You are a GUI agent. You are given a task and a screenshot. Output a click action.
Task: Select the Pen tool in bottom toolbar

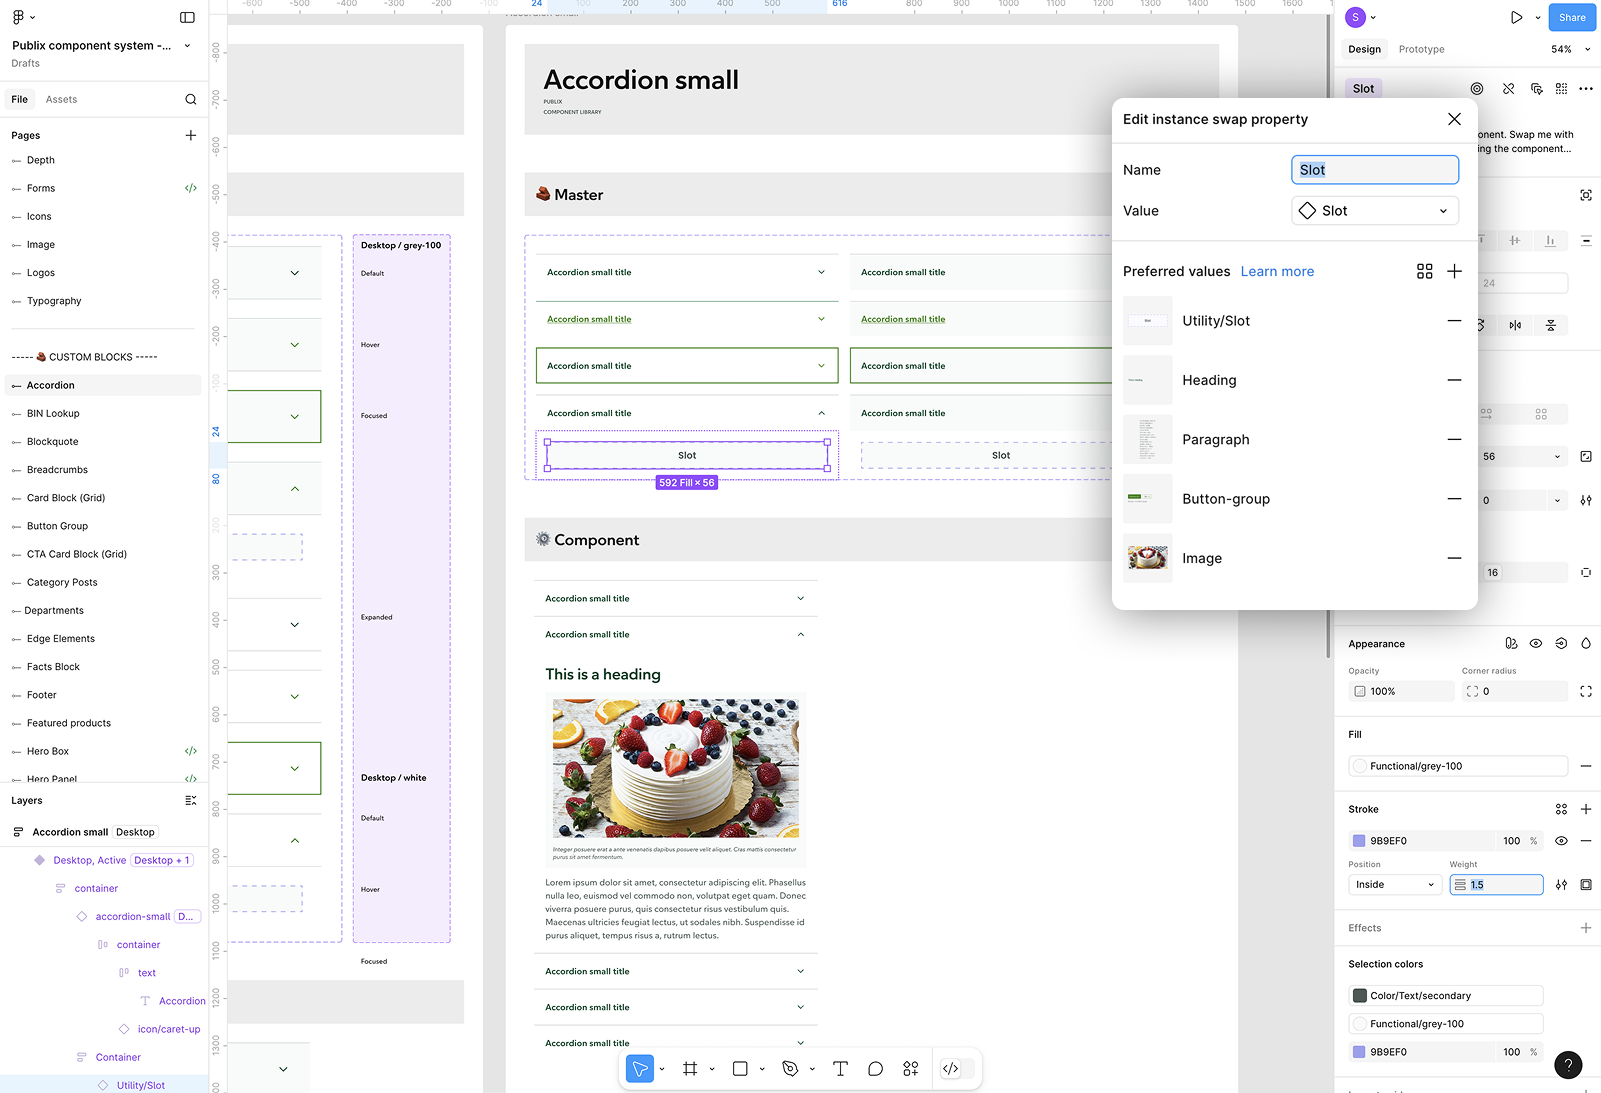790,1069
